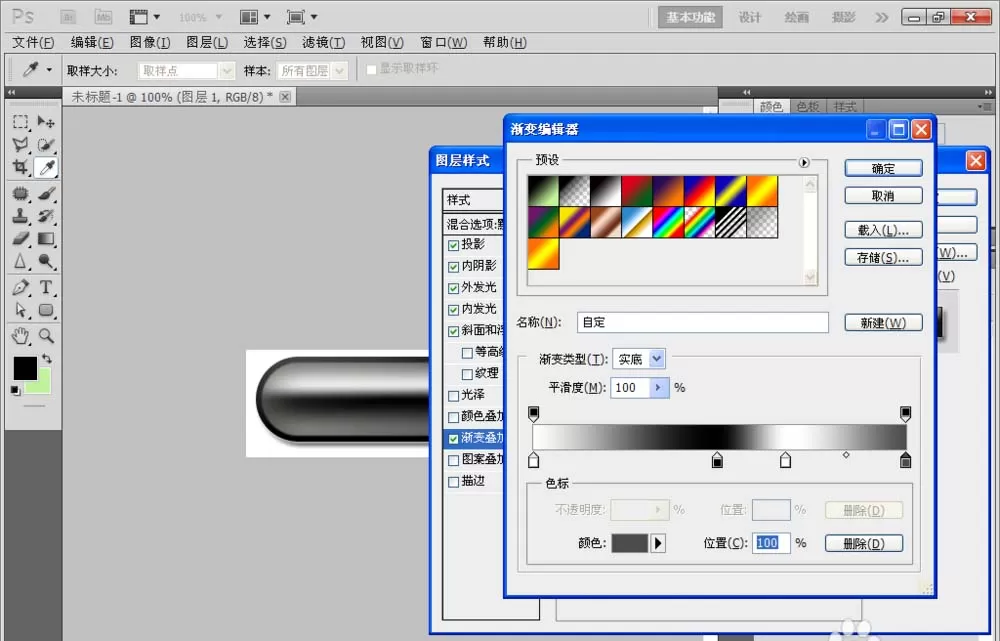Select the Zoom tool in toolbox
The height and width of the screenshot is (641, 1000).
(x=45, y=335)
